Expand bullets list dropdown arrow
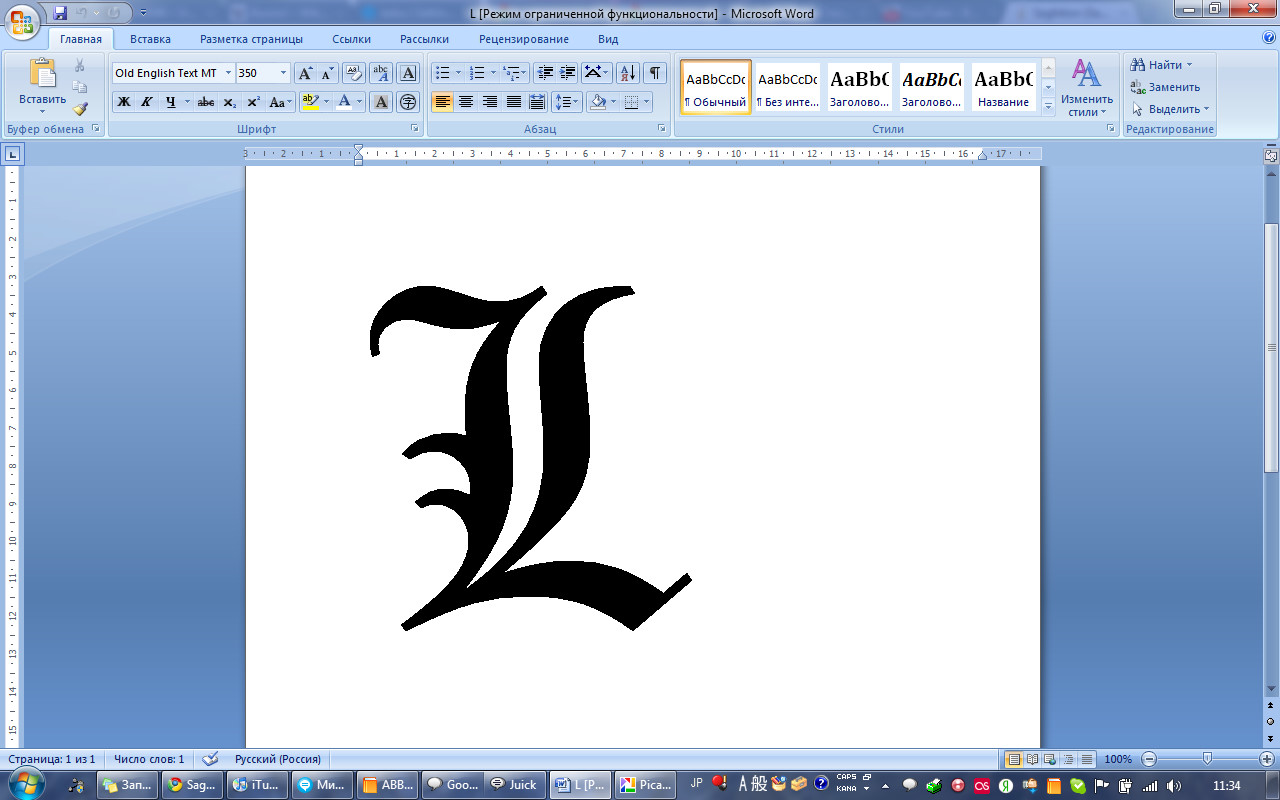Screen dimensions: 1280x800 tap(458, 73)
